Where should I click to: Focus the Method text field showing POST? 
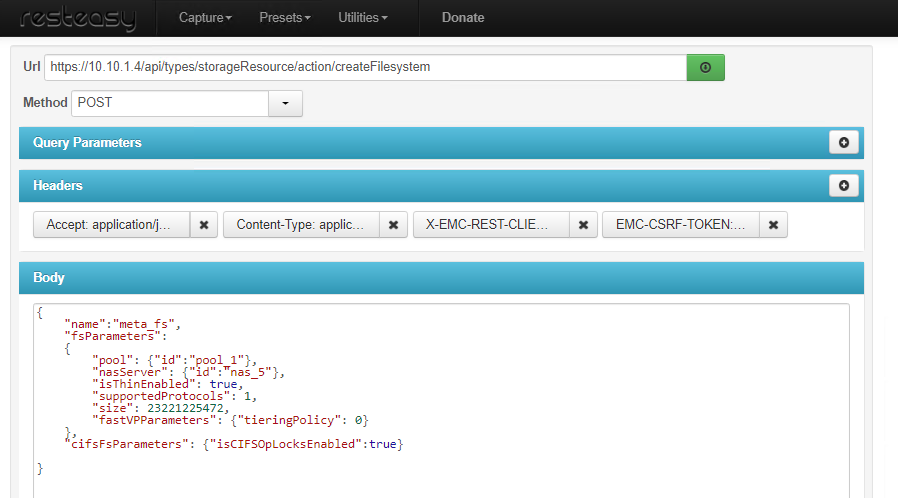pyautogui.click(x=170, y=103)
